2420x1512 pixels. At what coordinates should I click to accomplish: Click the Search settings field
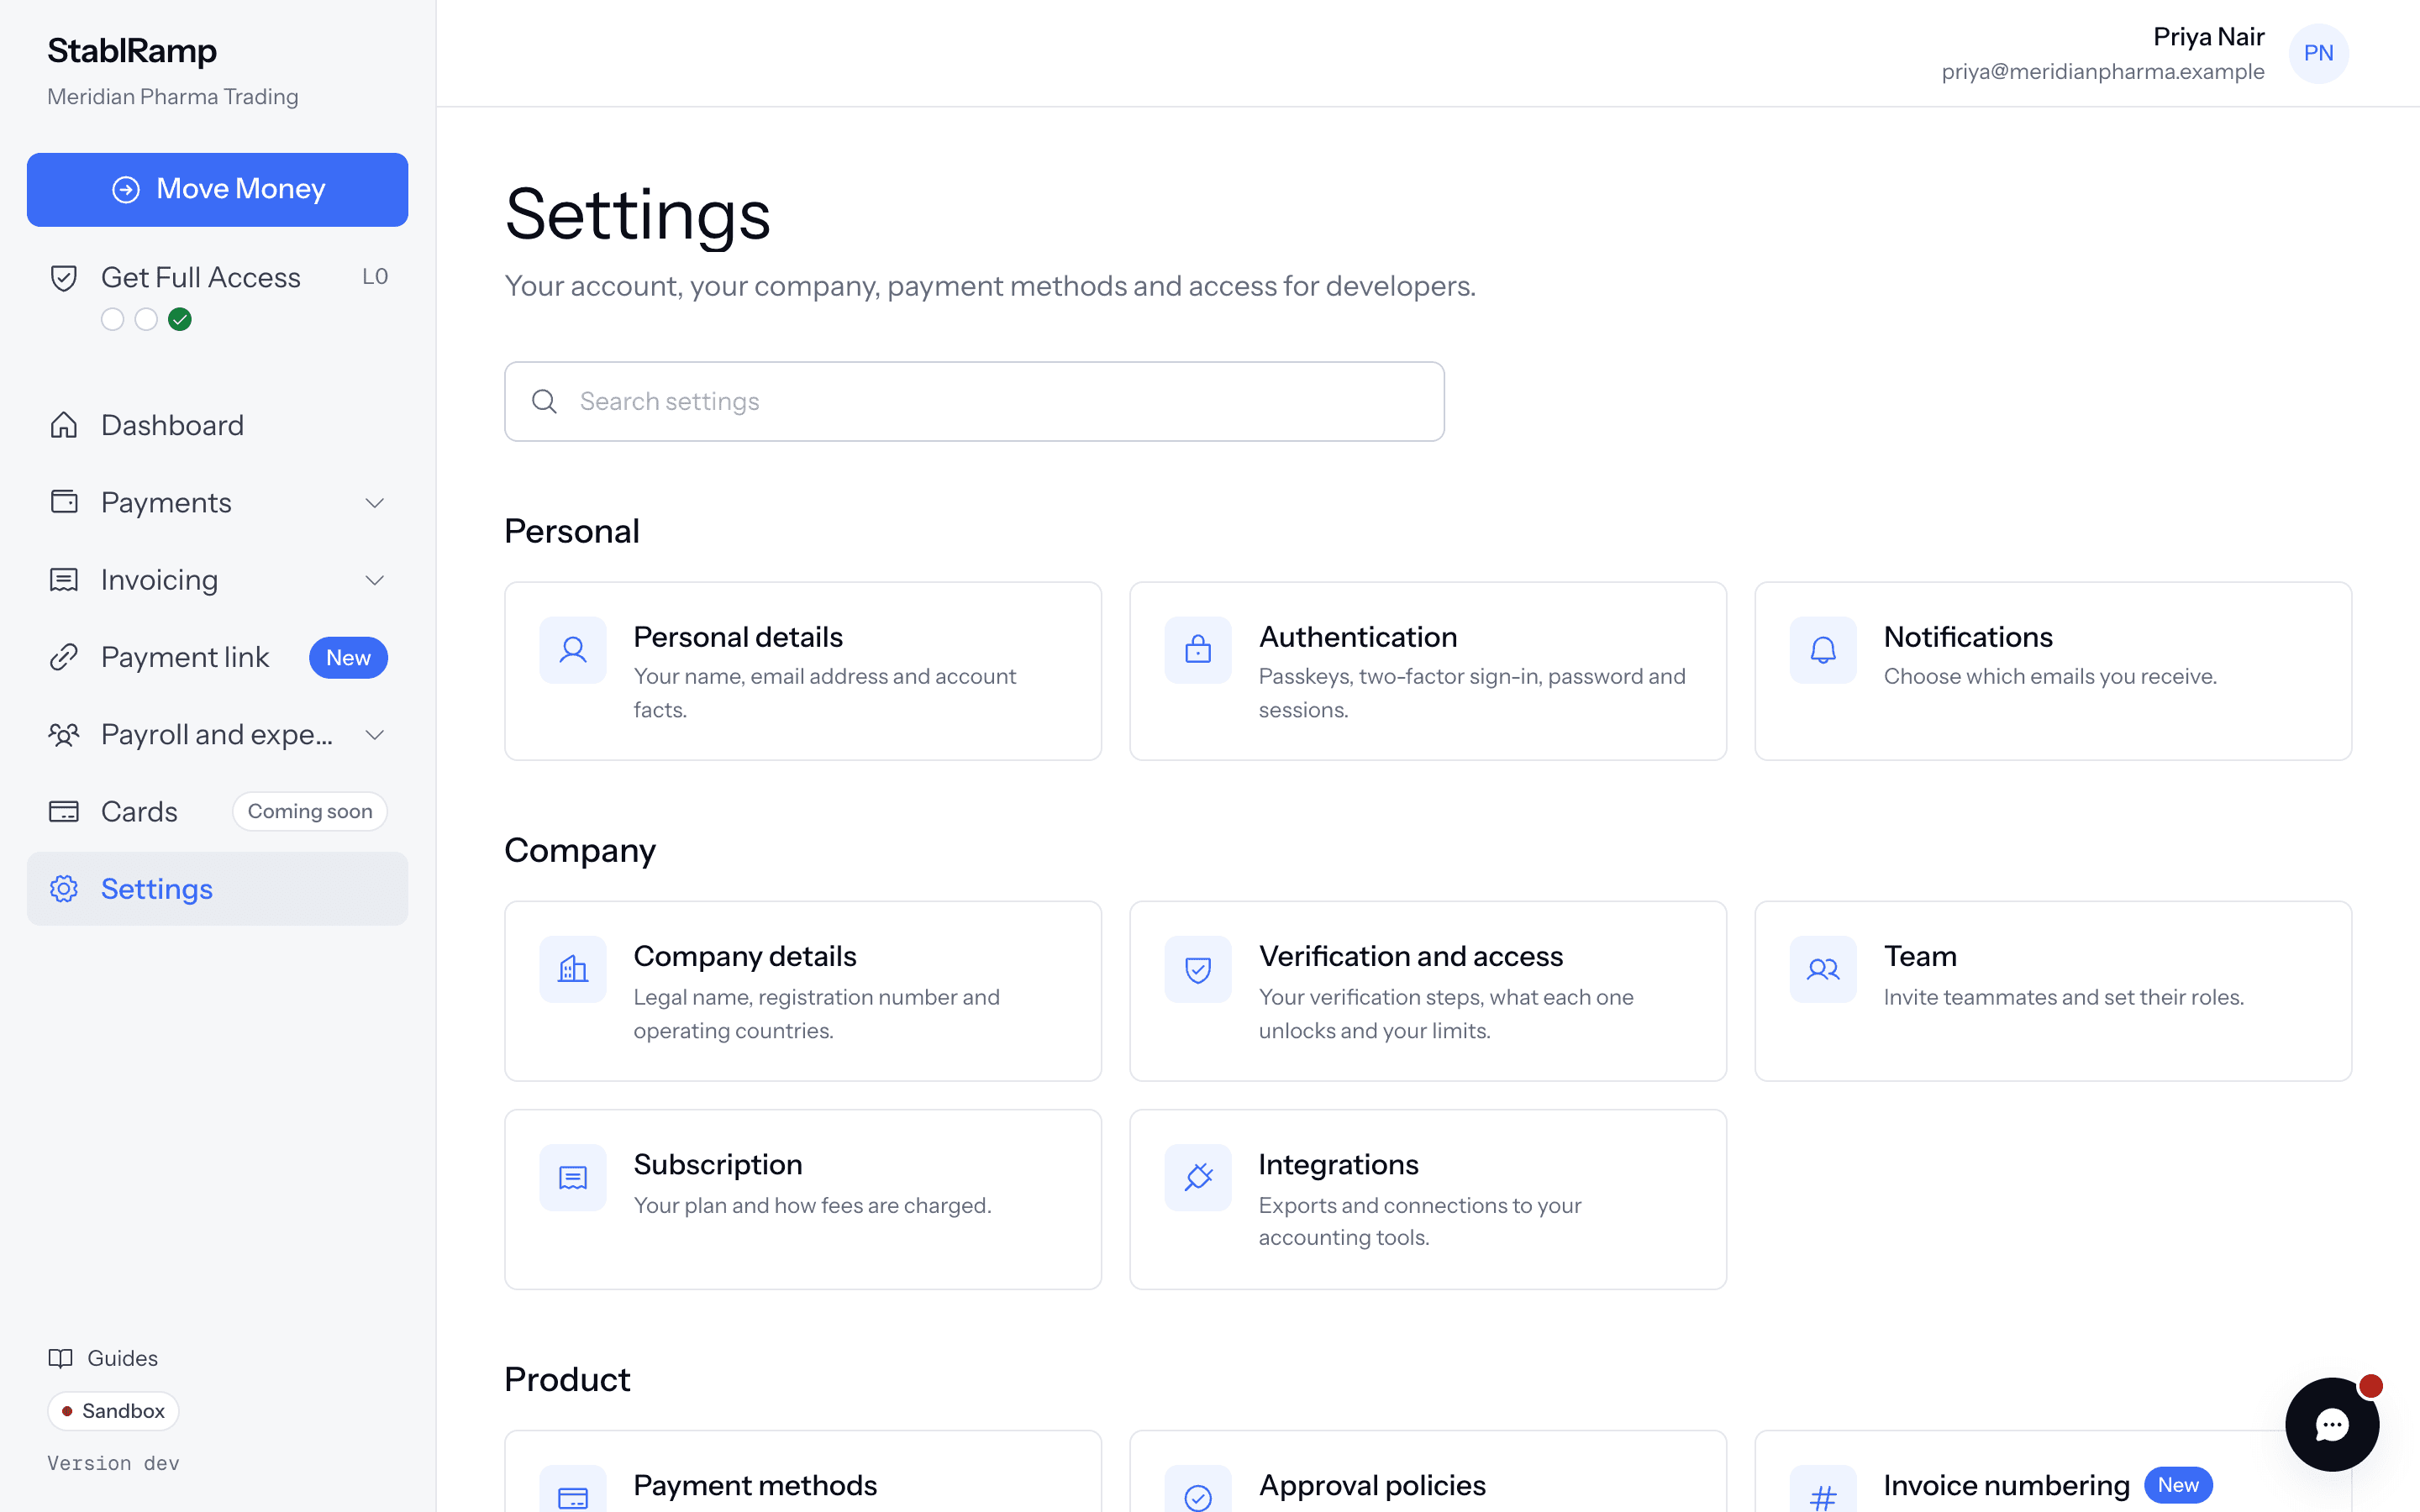point(974,401)
